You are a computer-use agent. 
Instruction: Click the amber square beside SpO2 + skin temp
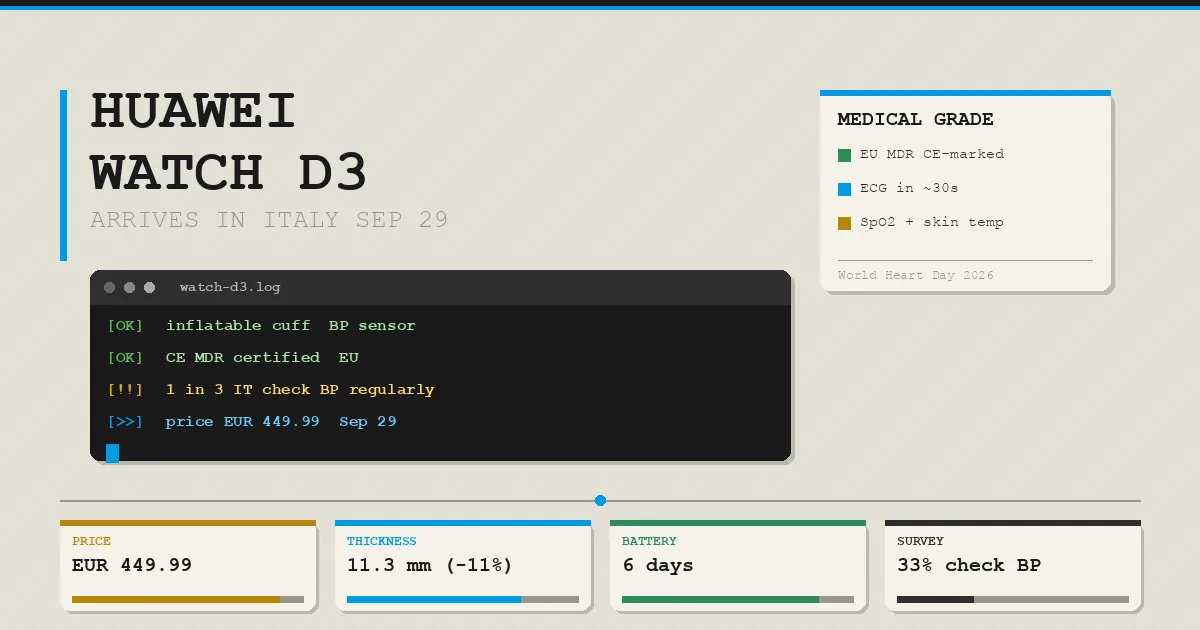844,223
